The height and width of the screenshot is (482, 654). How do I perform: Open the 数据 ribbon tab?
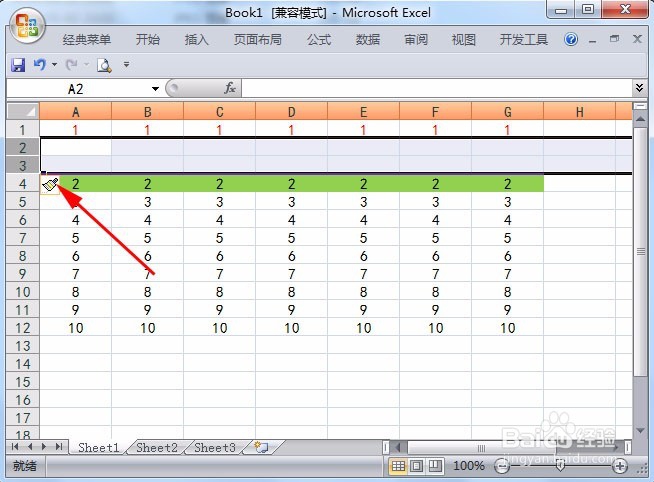pyautogui.click(x=367, y=40)
